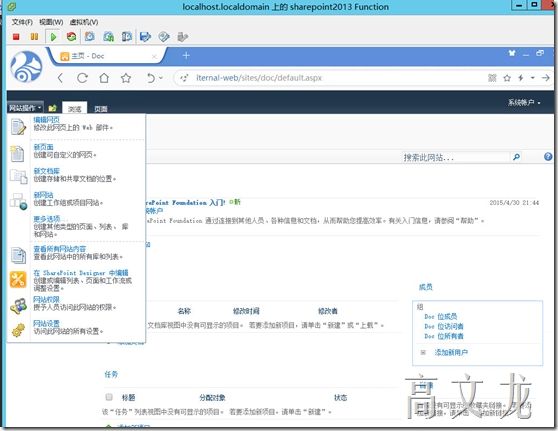Sort by 状态 column header

tap(340, 398)
